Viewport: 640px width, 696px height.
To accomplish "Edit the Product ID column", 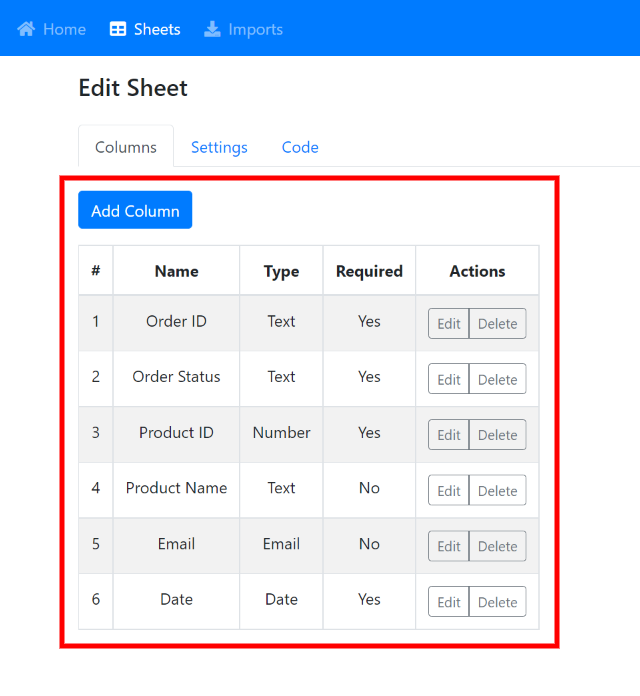I will [449, 435].
